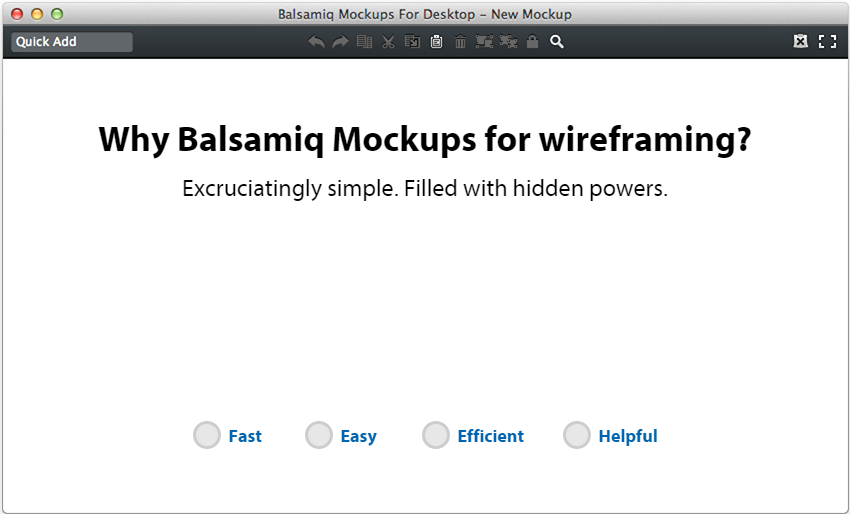Image resolution: width=850 pixels, height=514 pixels.
Task: Click the Lock padlock icon
Action: point(532,42)
